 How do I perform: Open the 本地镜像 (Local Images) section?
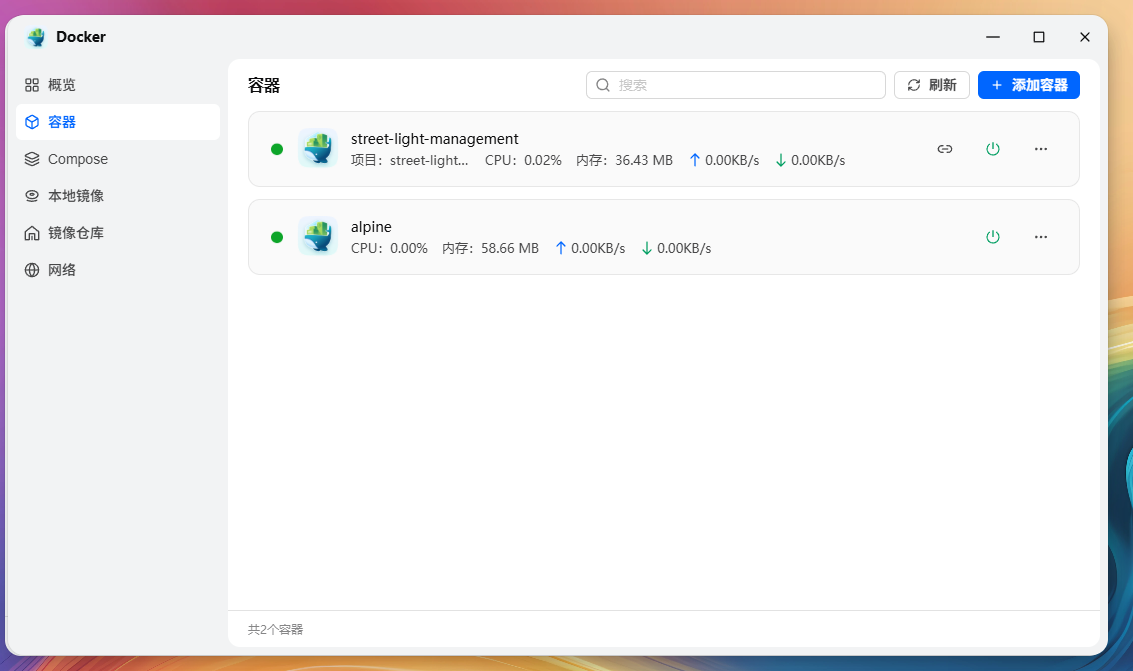coord(69,195)
